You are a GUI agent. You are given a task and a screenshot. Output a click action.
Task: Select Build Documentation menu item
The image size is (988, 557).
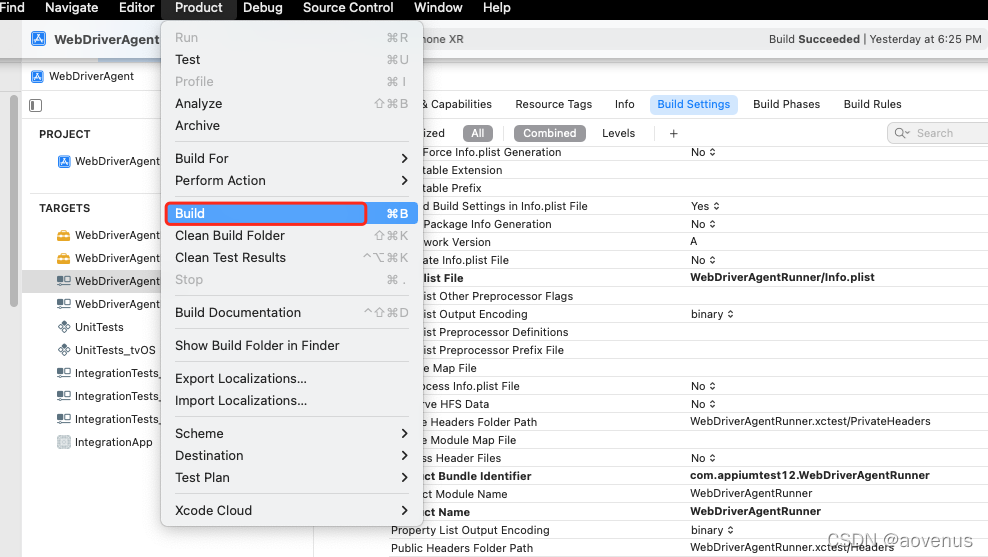pyautogui.click(x=290, y=313)
